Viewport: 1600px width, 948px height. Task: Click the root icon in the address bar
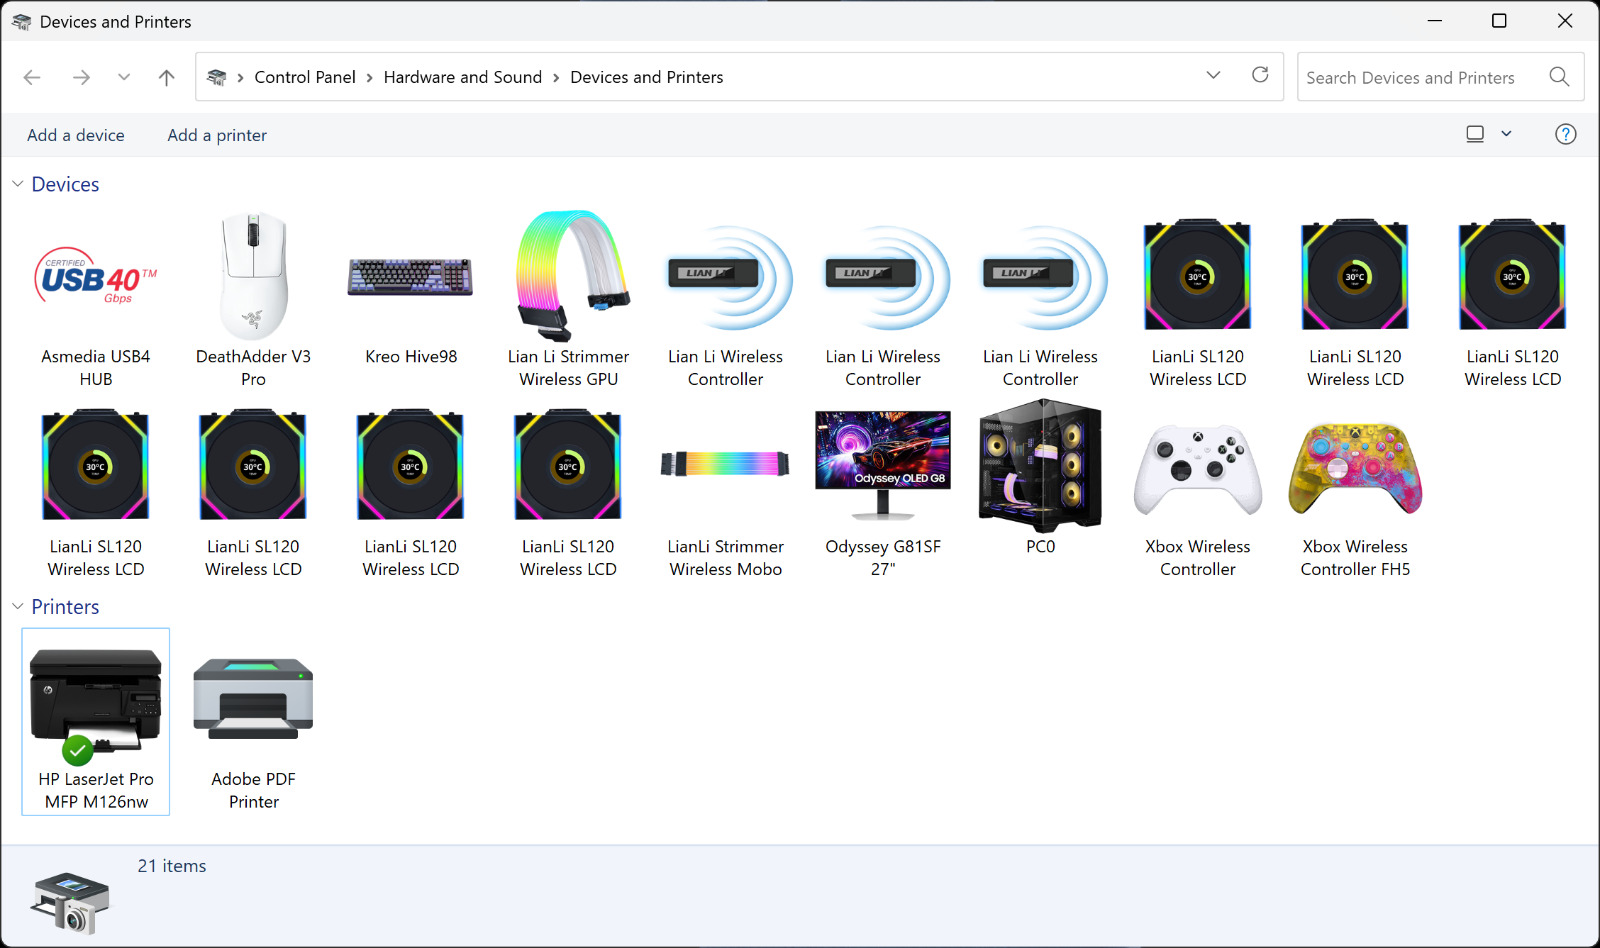tap(216, 77)
